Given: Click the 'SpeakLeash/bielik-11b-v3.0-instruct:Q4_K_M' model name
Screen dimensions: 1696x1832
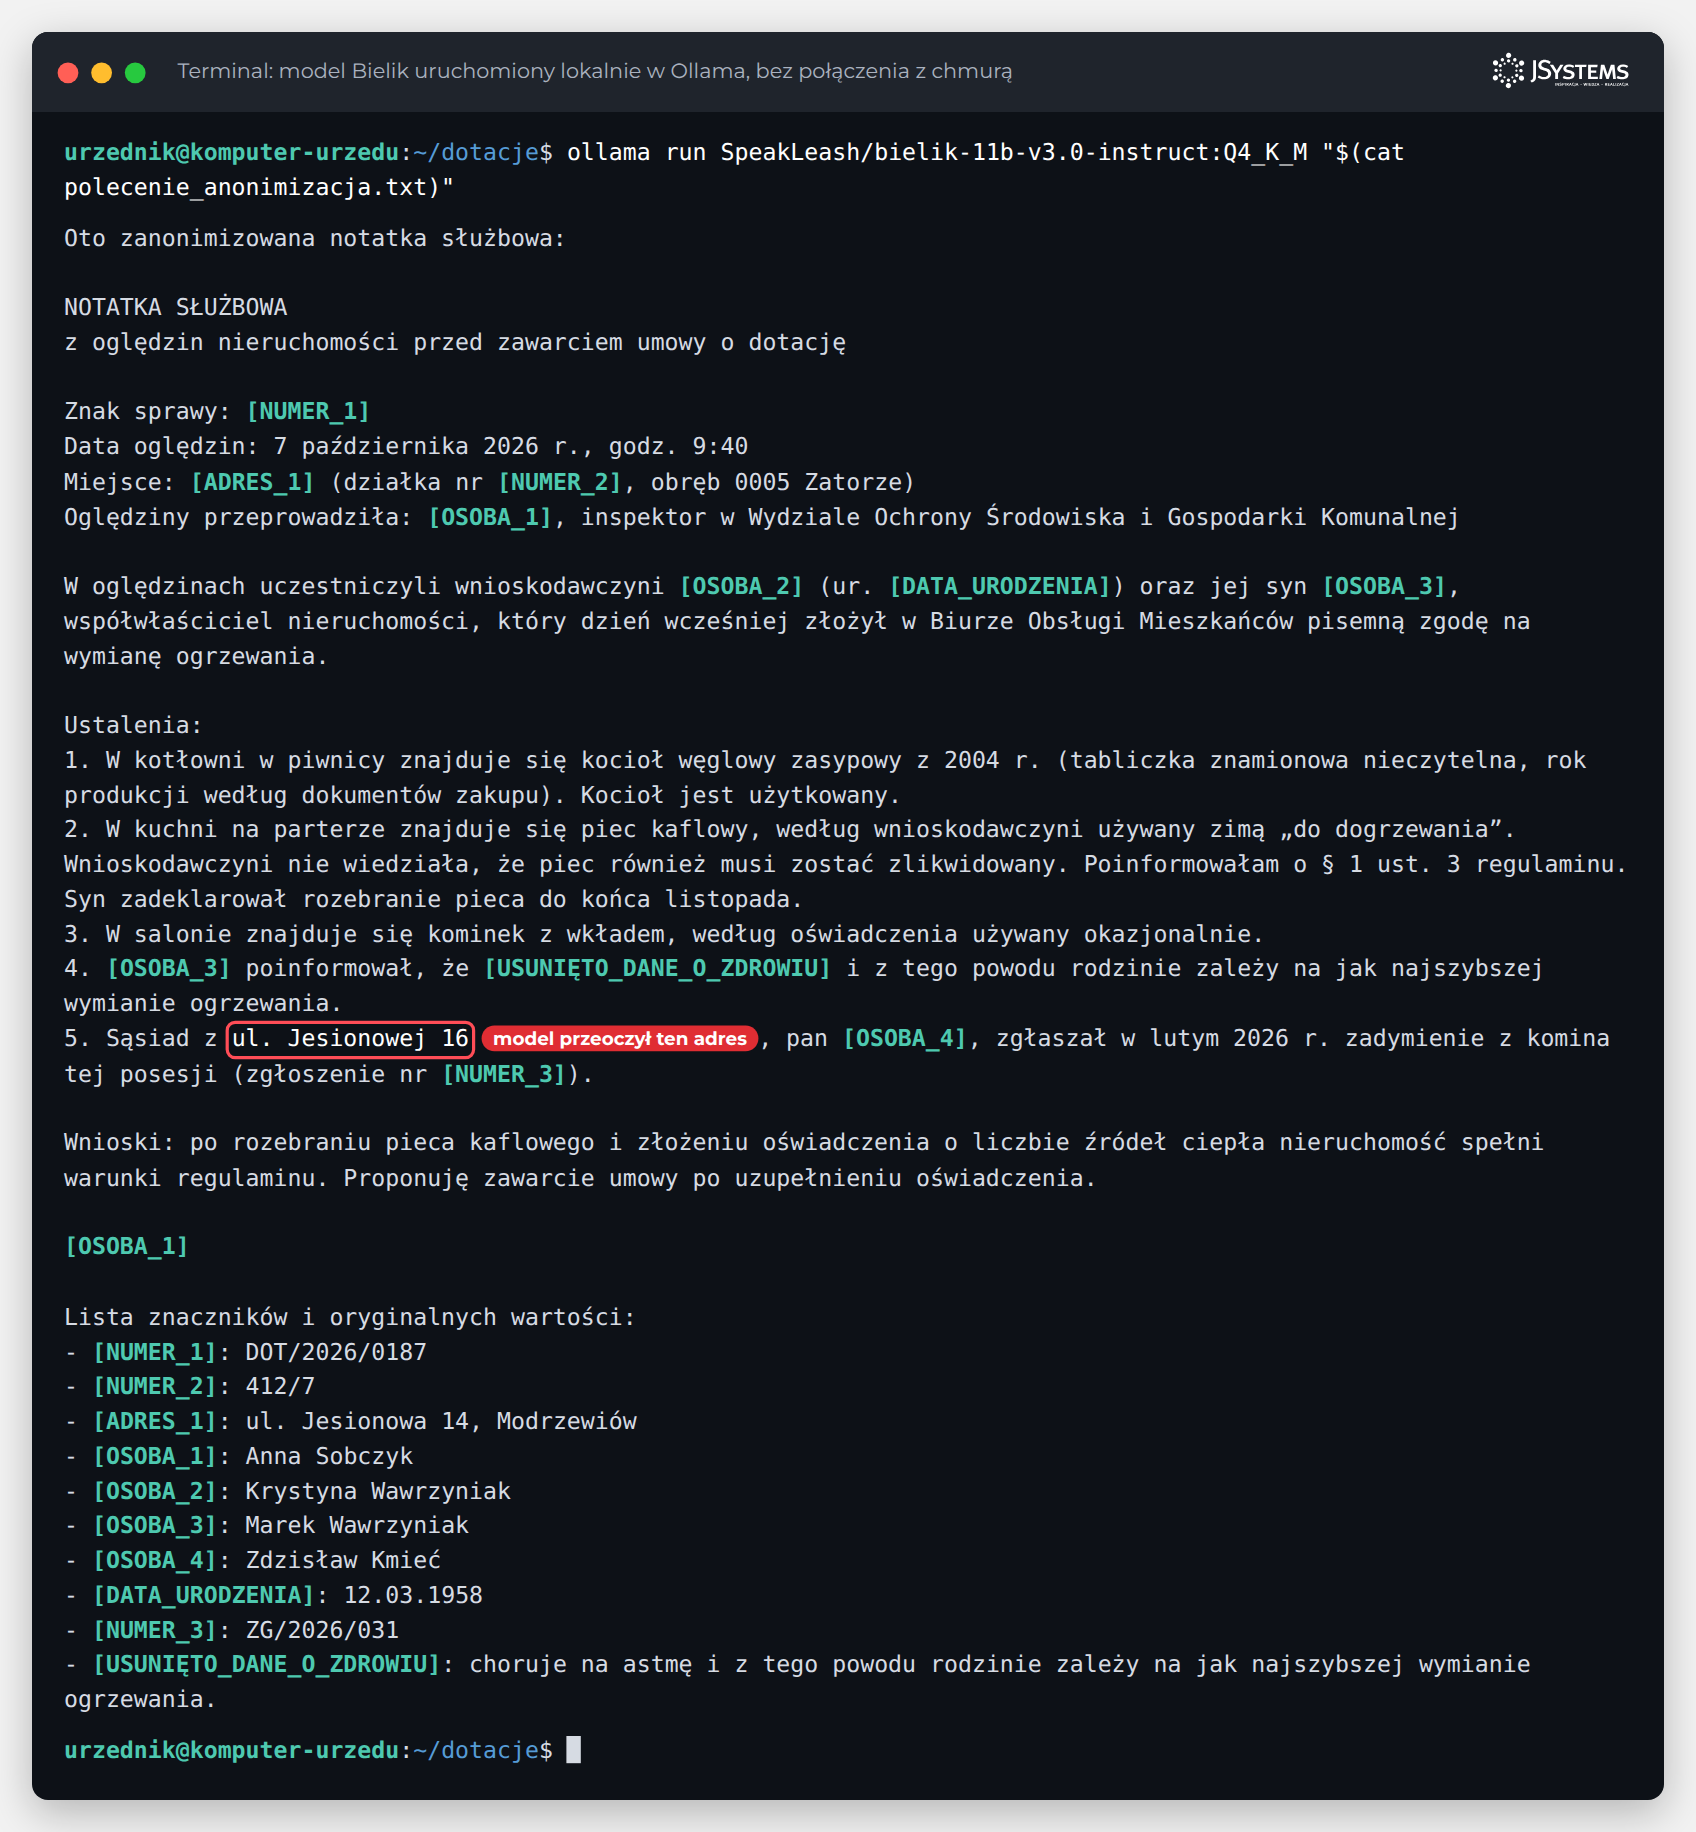Looking at the screenshot, I should coord(1014,152).
